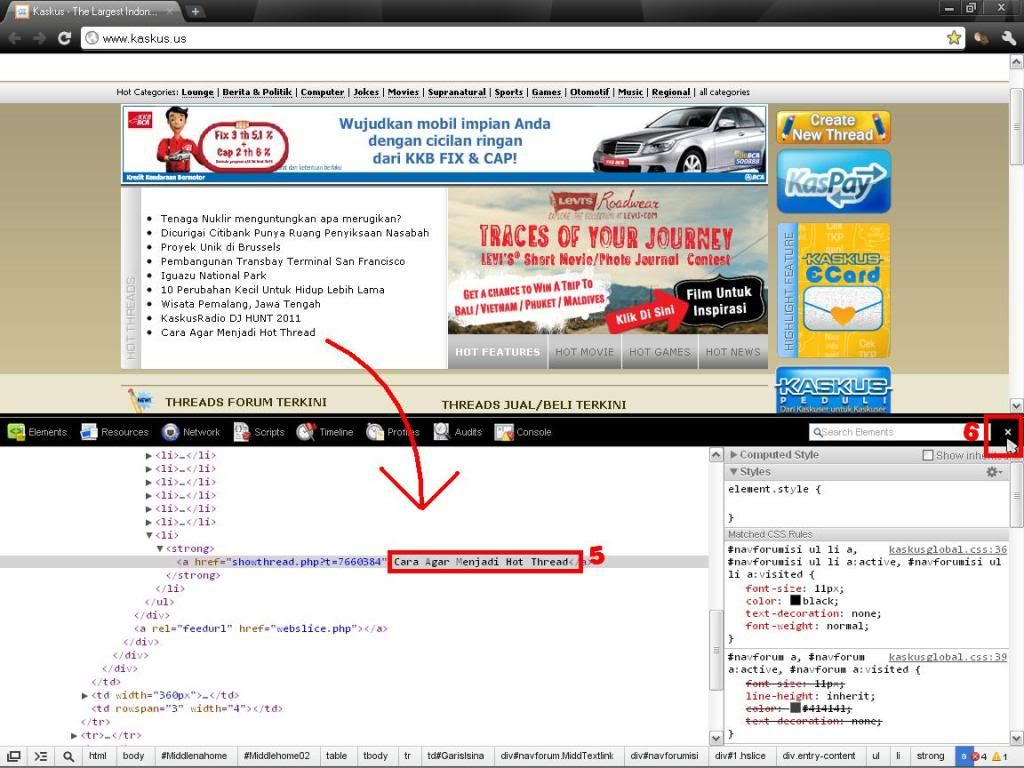The height and width of the screenshot is (768, 1024).
Task: Click the all categories link
Action: tap(724, 92)
